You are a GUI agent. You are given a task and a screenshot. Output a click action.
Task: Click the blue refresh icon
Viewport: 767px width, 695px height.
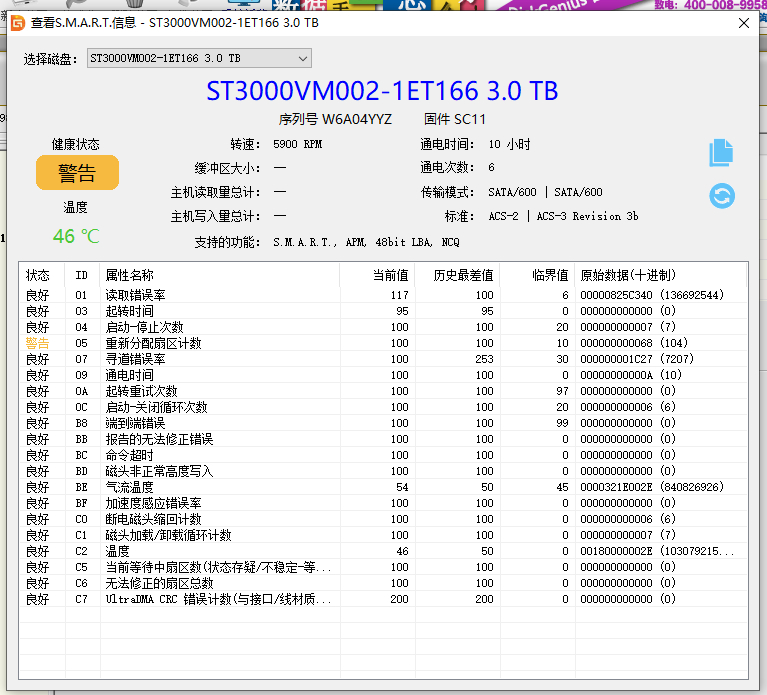(x=722, y=196)
